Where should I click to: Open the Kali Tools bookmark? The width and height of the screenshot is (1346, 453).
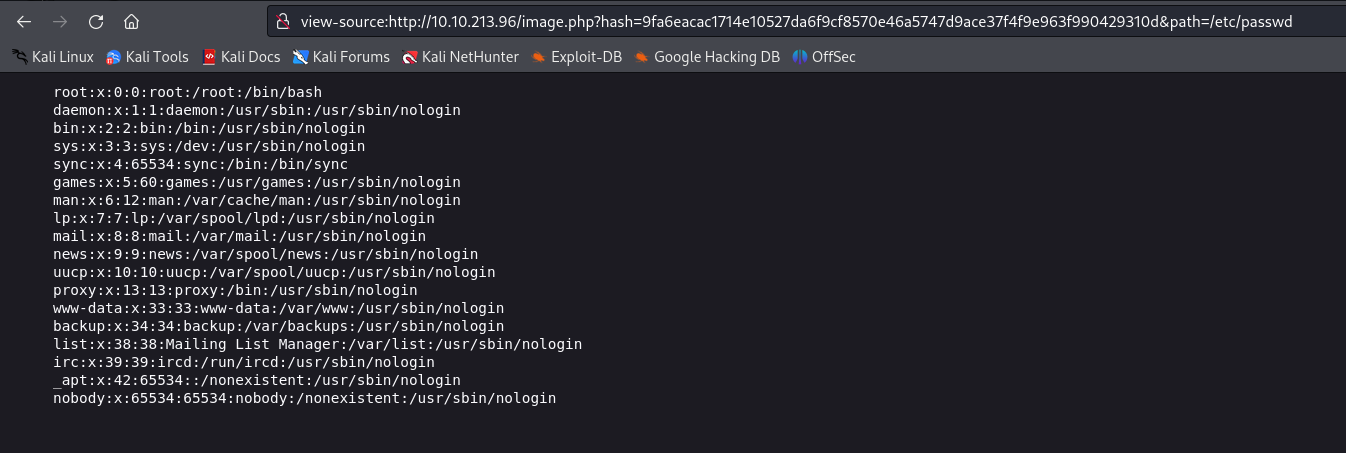click(x=147, y=57)
